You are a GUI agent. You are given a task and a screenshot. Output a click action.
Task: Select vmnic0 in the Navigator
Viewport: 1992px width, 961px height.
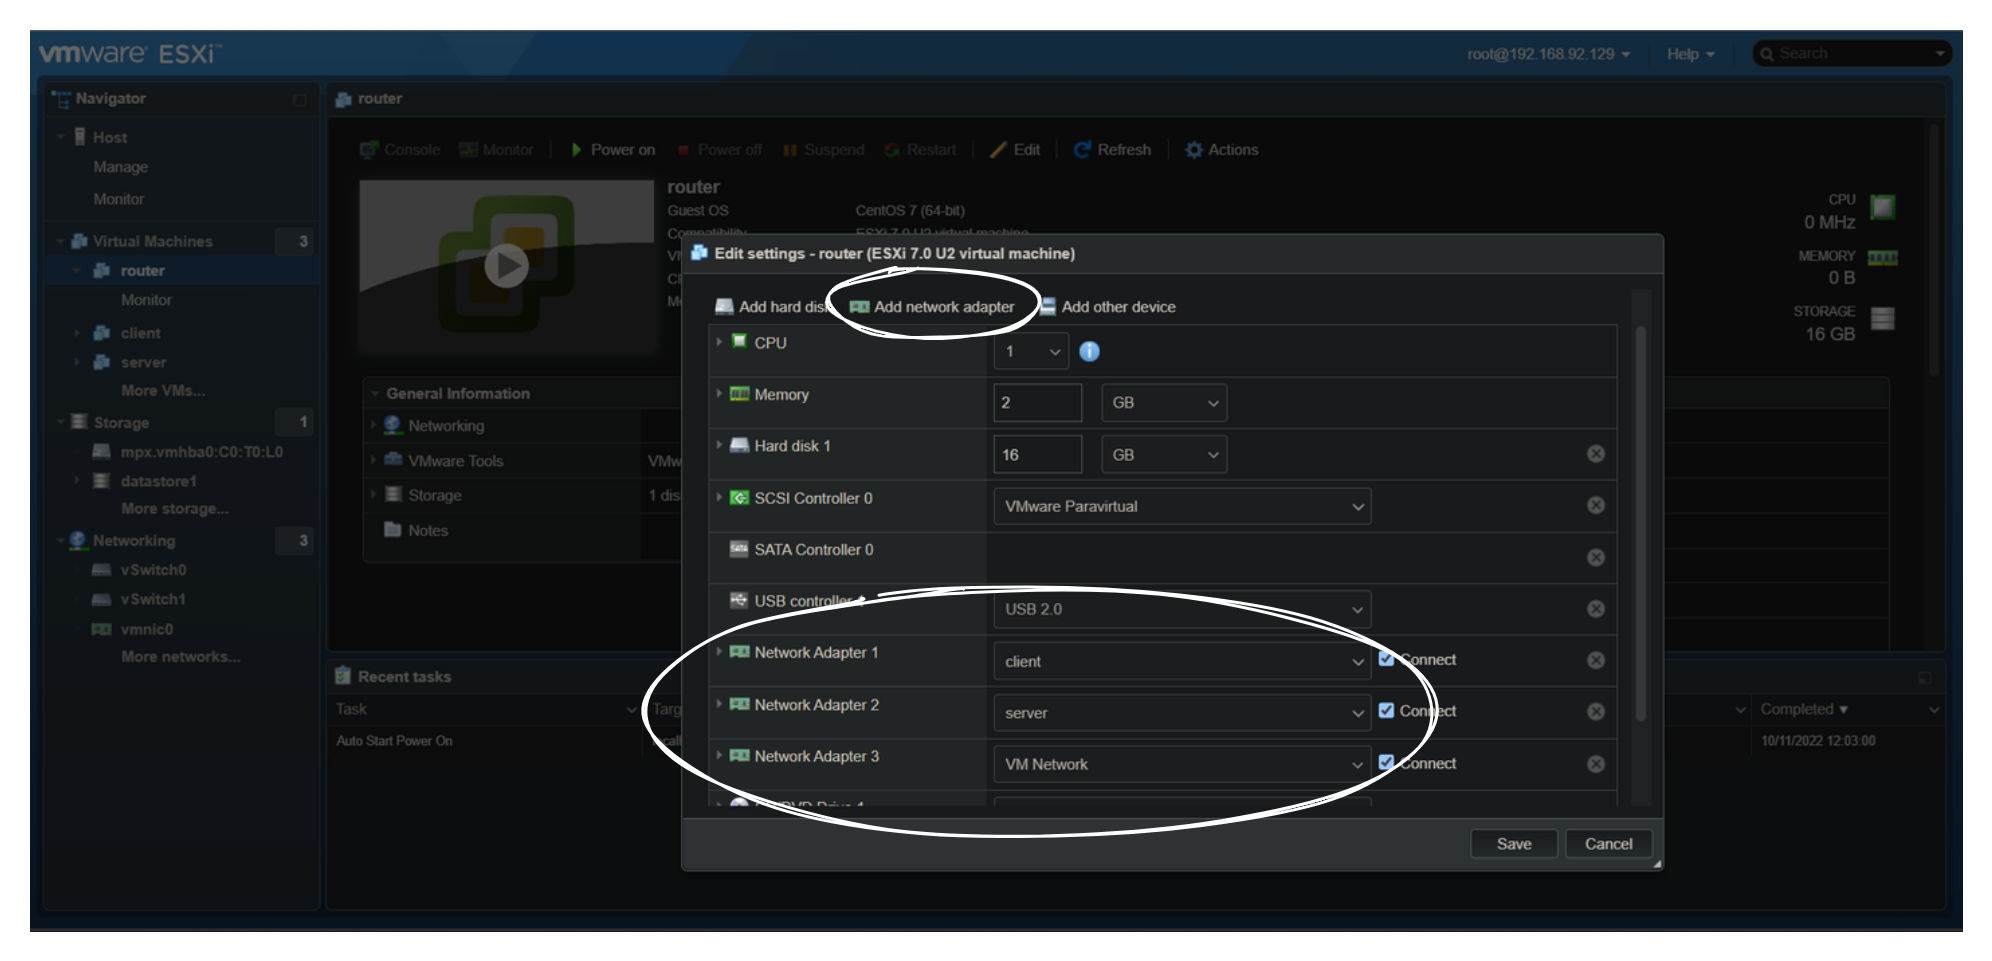[x=146, y=629]
